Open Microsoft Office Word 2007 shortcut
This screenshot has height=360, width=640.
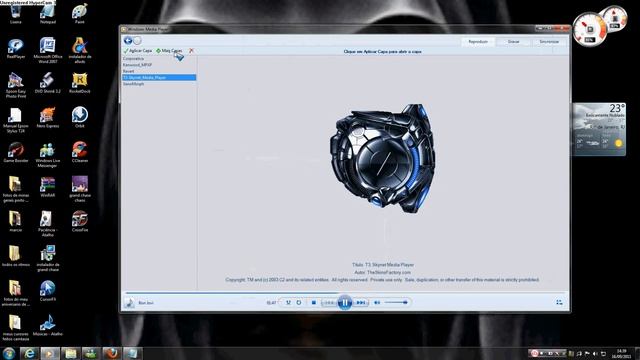48,51
